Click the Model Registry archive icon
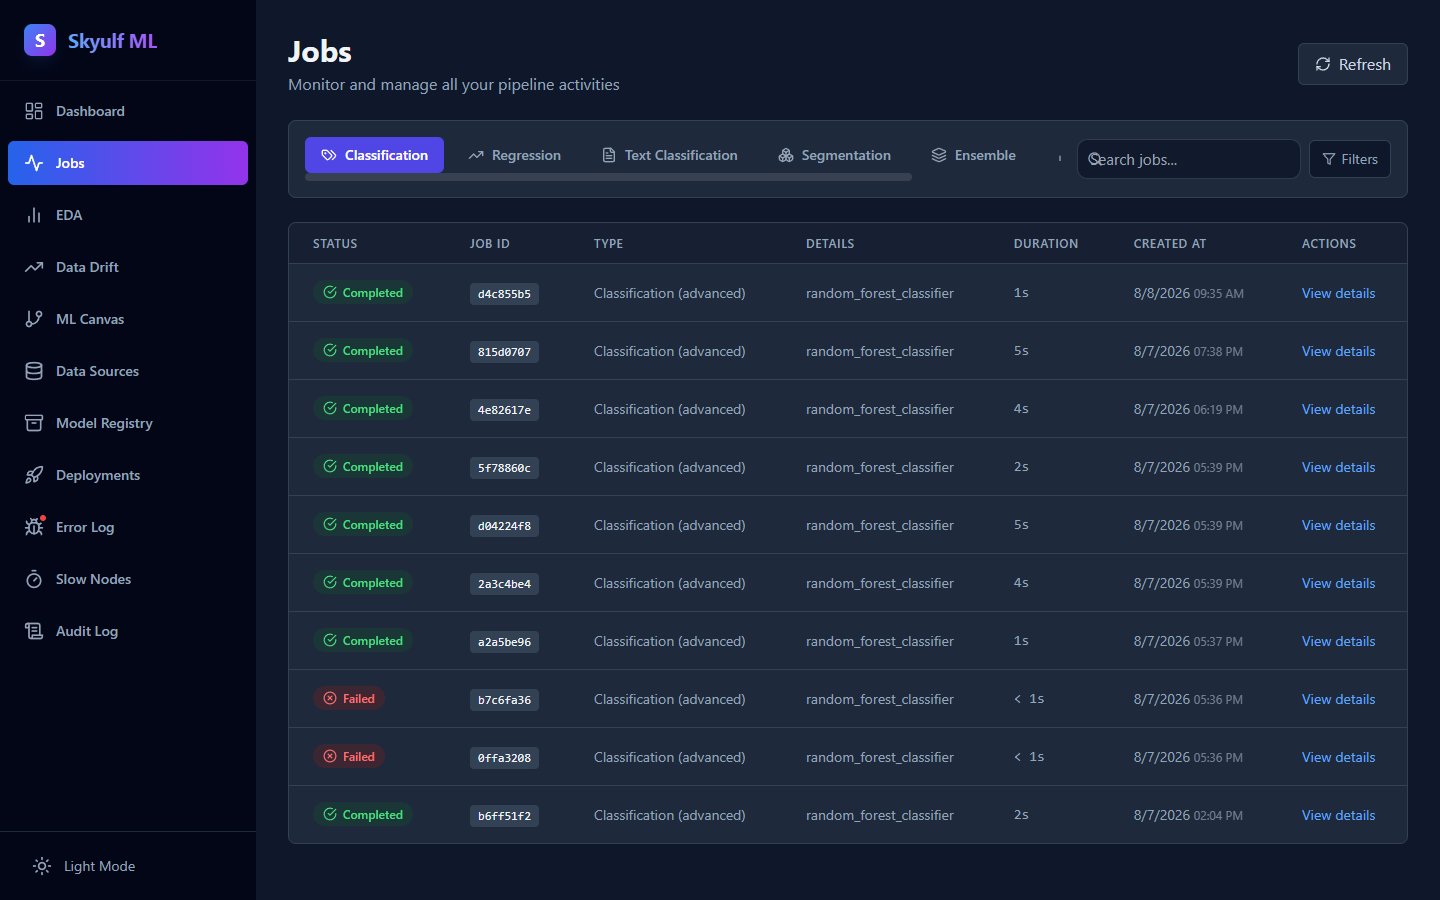This screenshot has height=900, width=1440. coord(34,423)
